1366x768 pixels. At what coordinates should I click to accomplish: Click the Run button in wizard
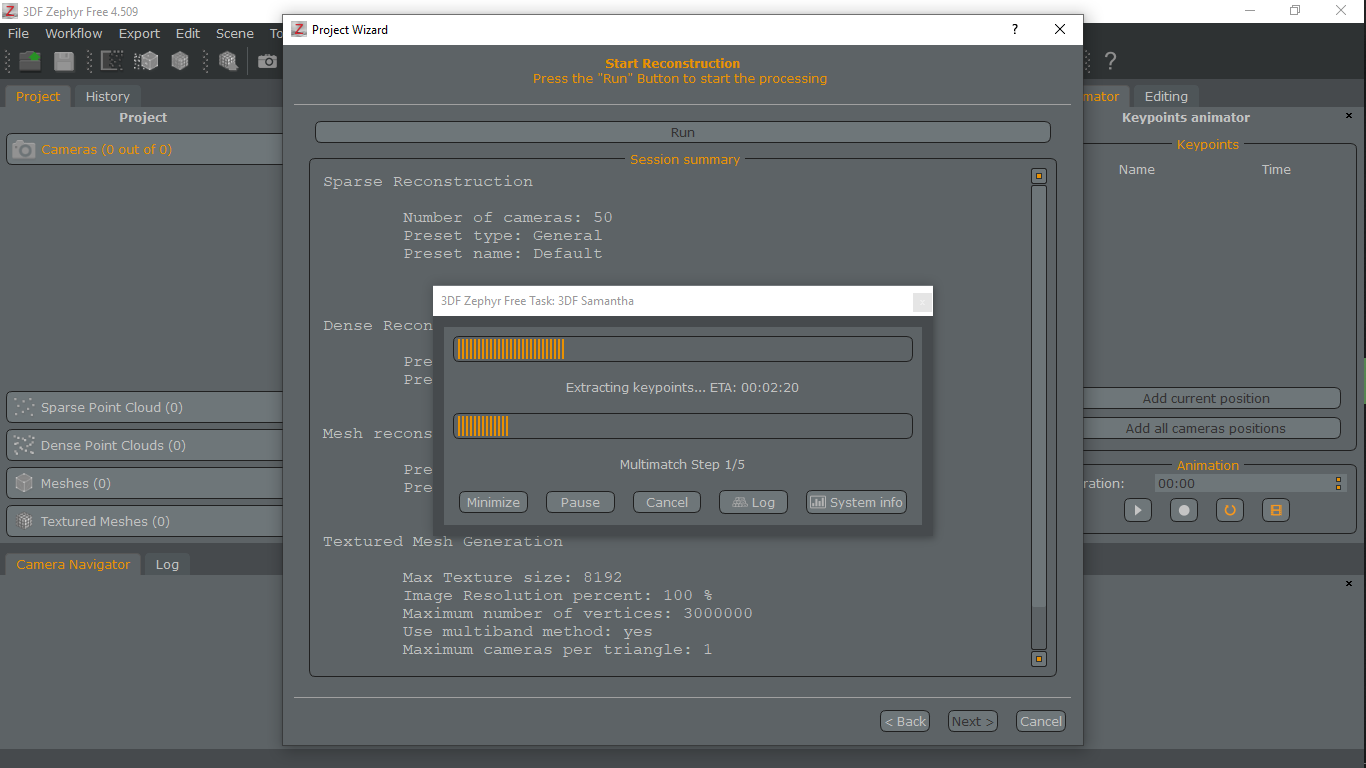pos(683,132)
